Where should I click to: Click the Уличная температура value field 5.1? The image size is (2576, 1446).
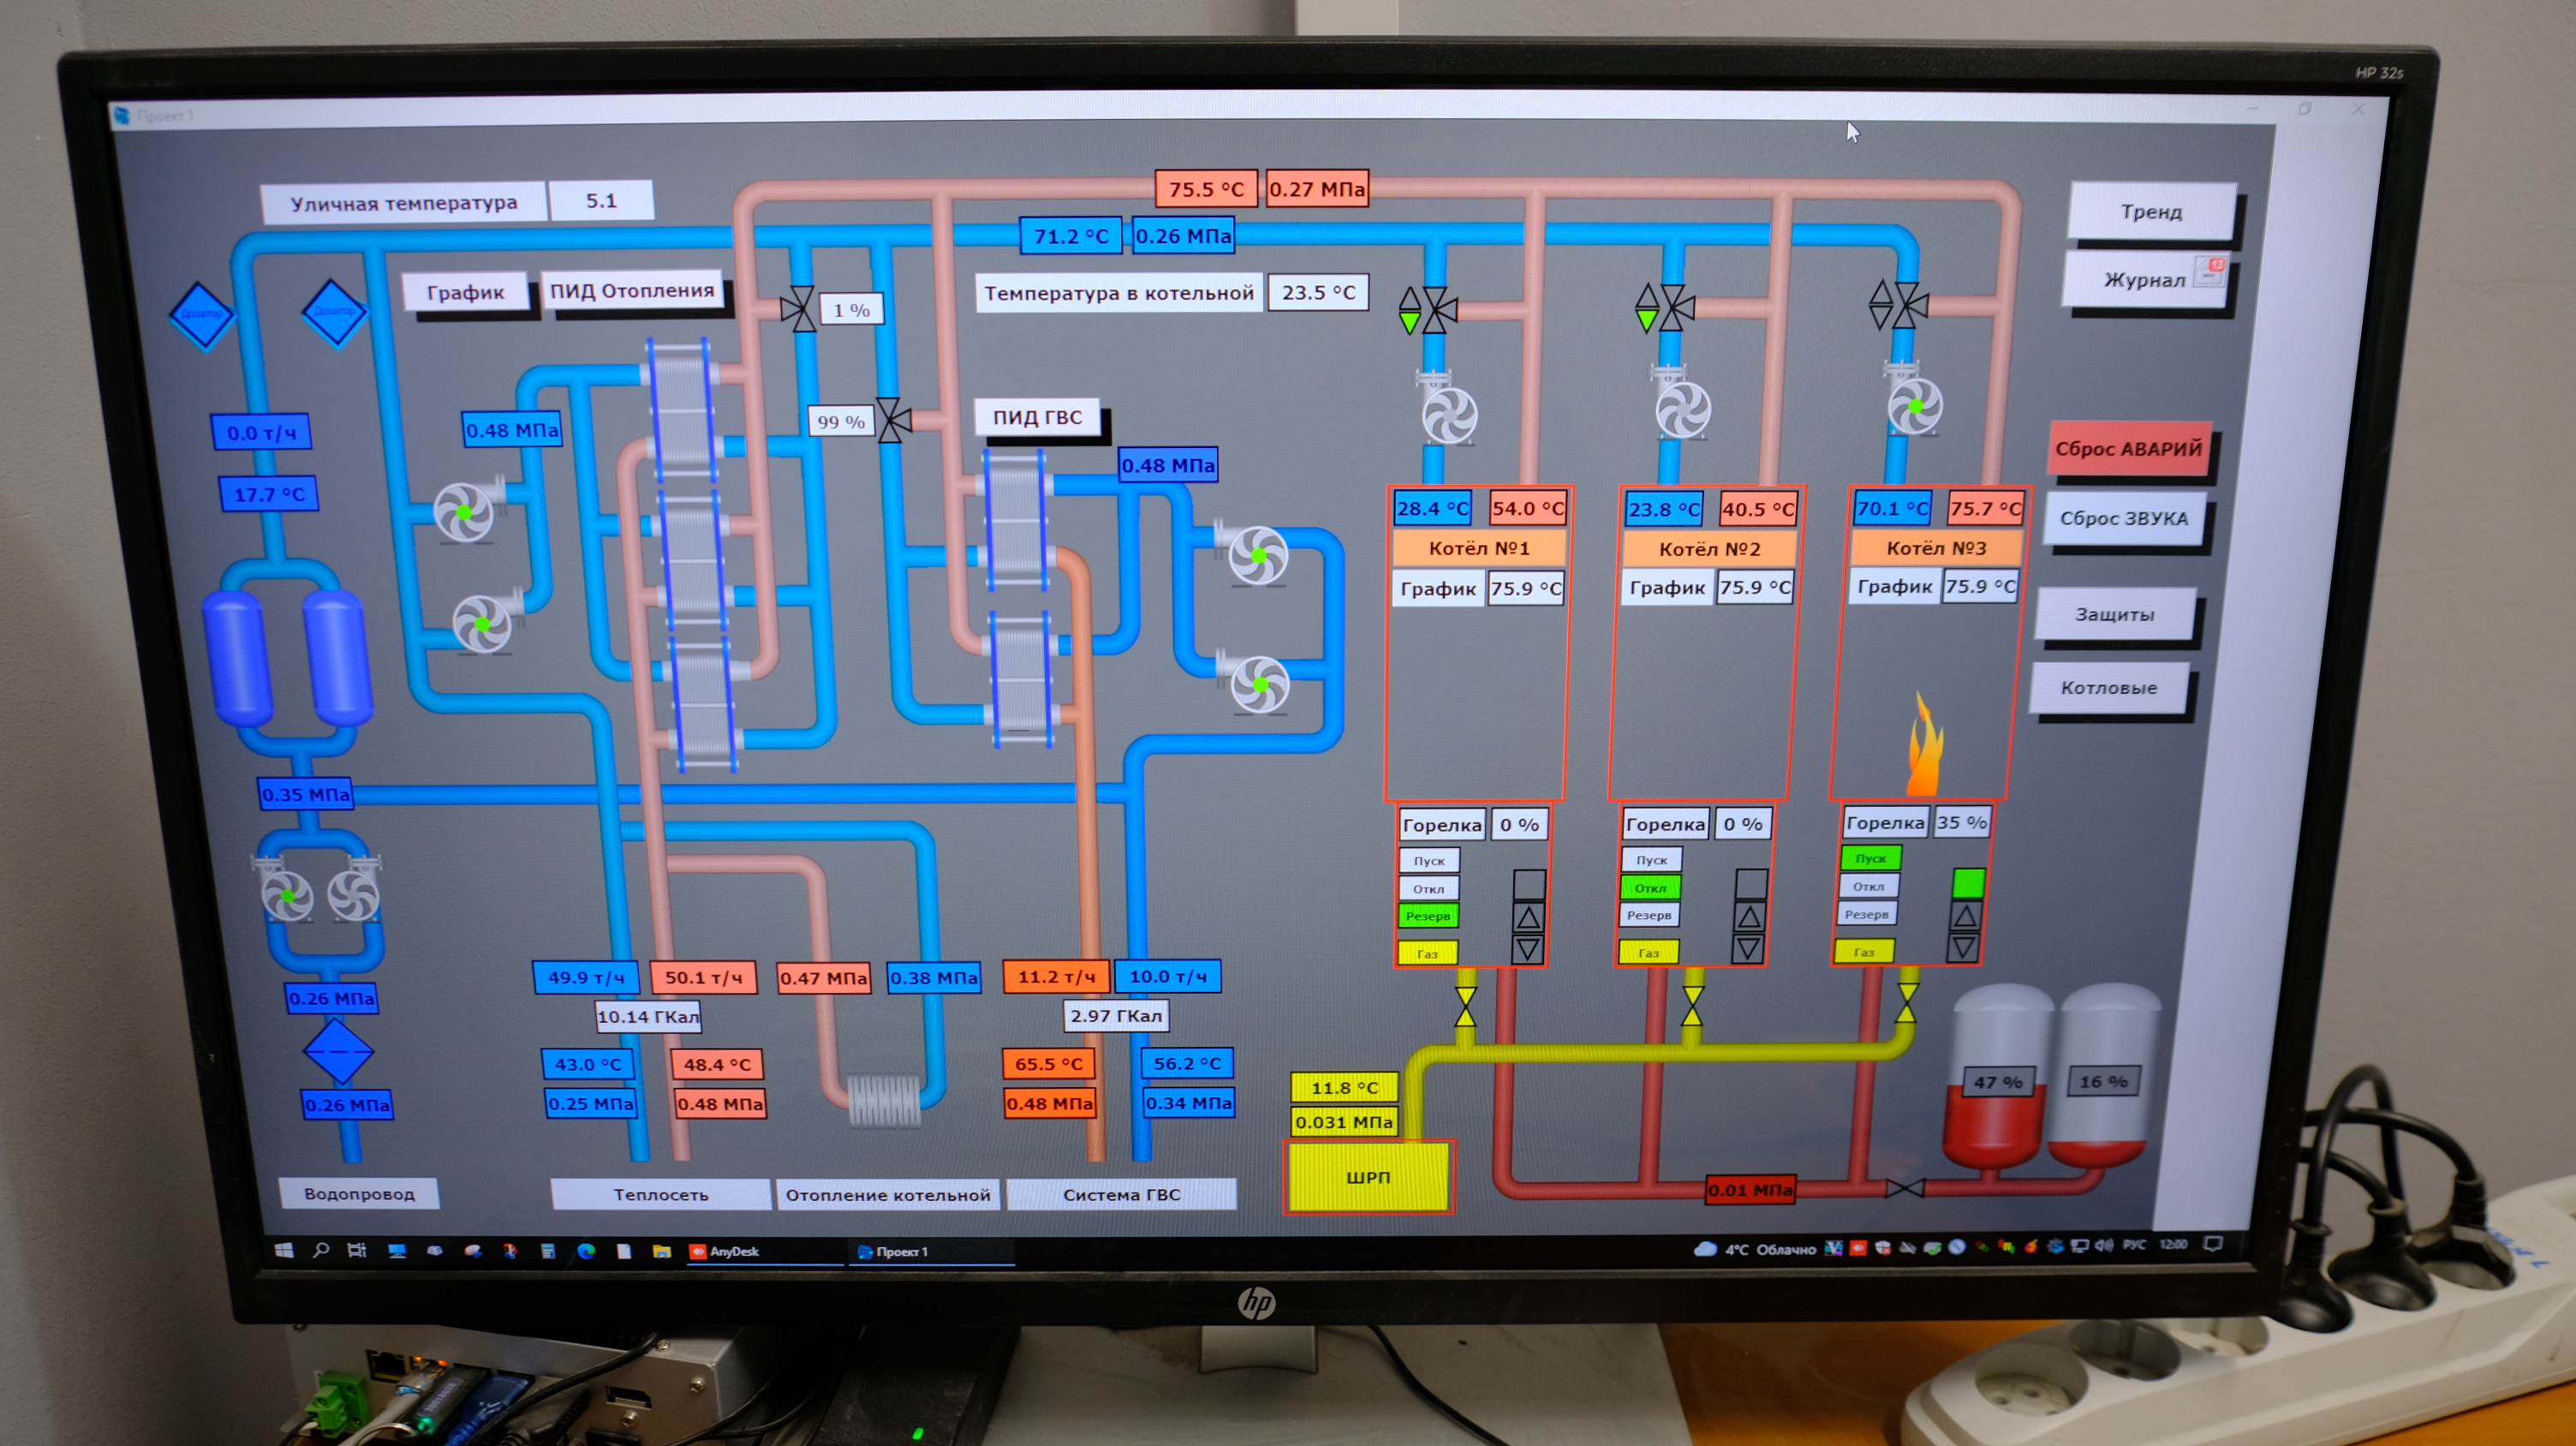(601, 201)
